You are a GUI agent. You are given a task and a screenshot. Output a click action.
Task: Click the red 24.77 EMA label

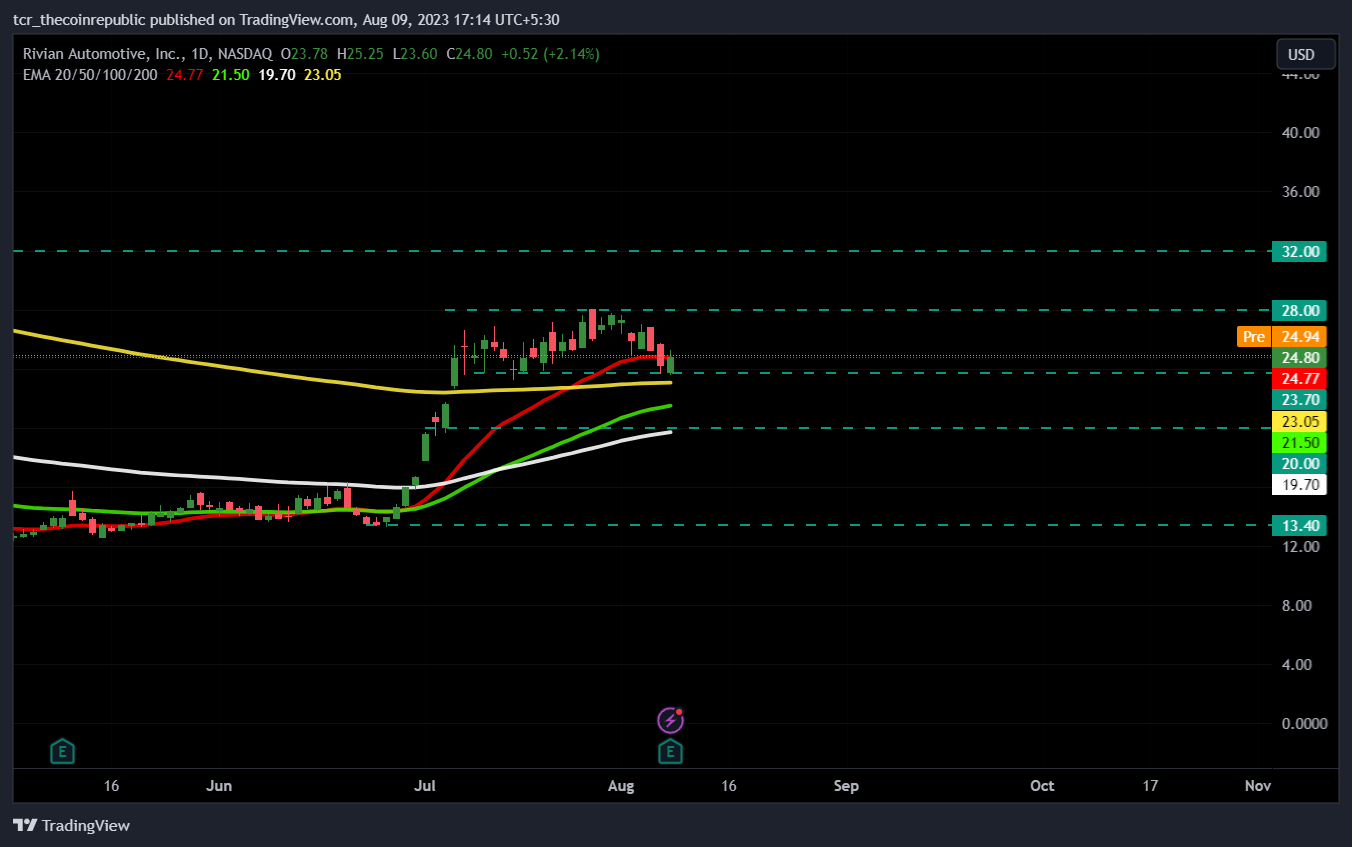click(x=1299, y=379)
